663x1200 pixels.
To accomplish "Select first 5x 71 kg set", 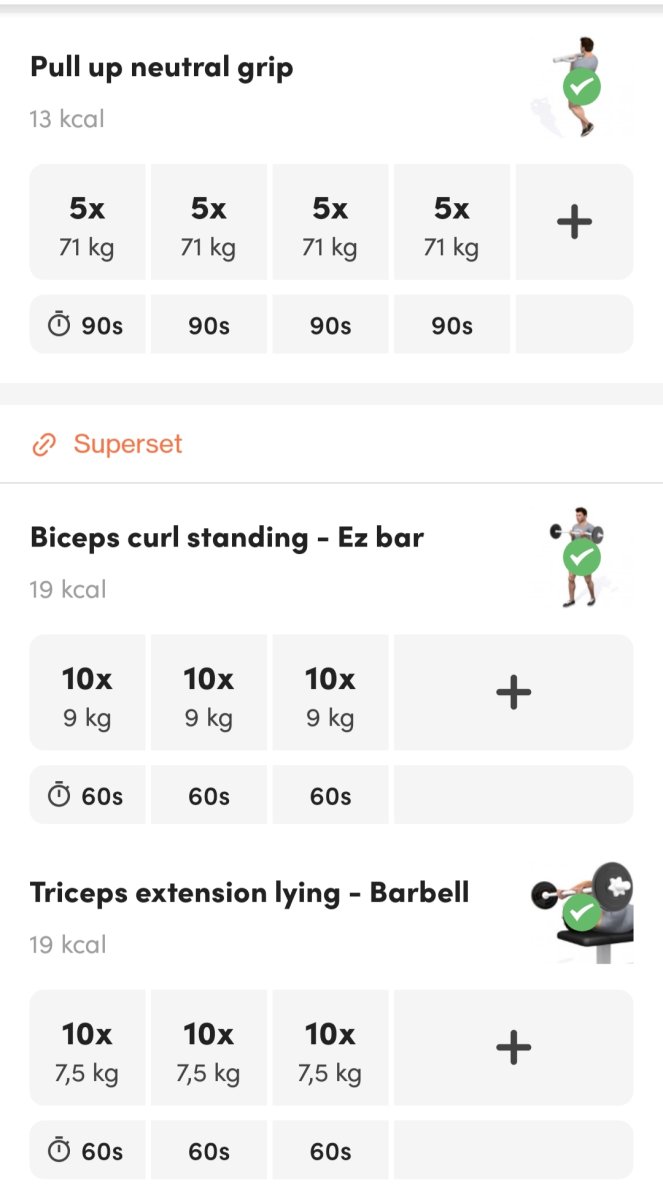I will 87,223.
